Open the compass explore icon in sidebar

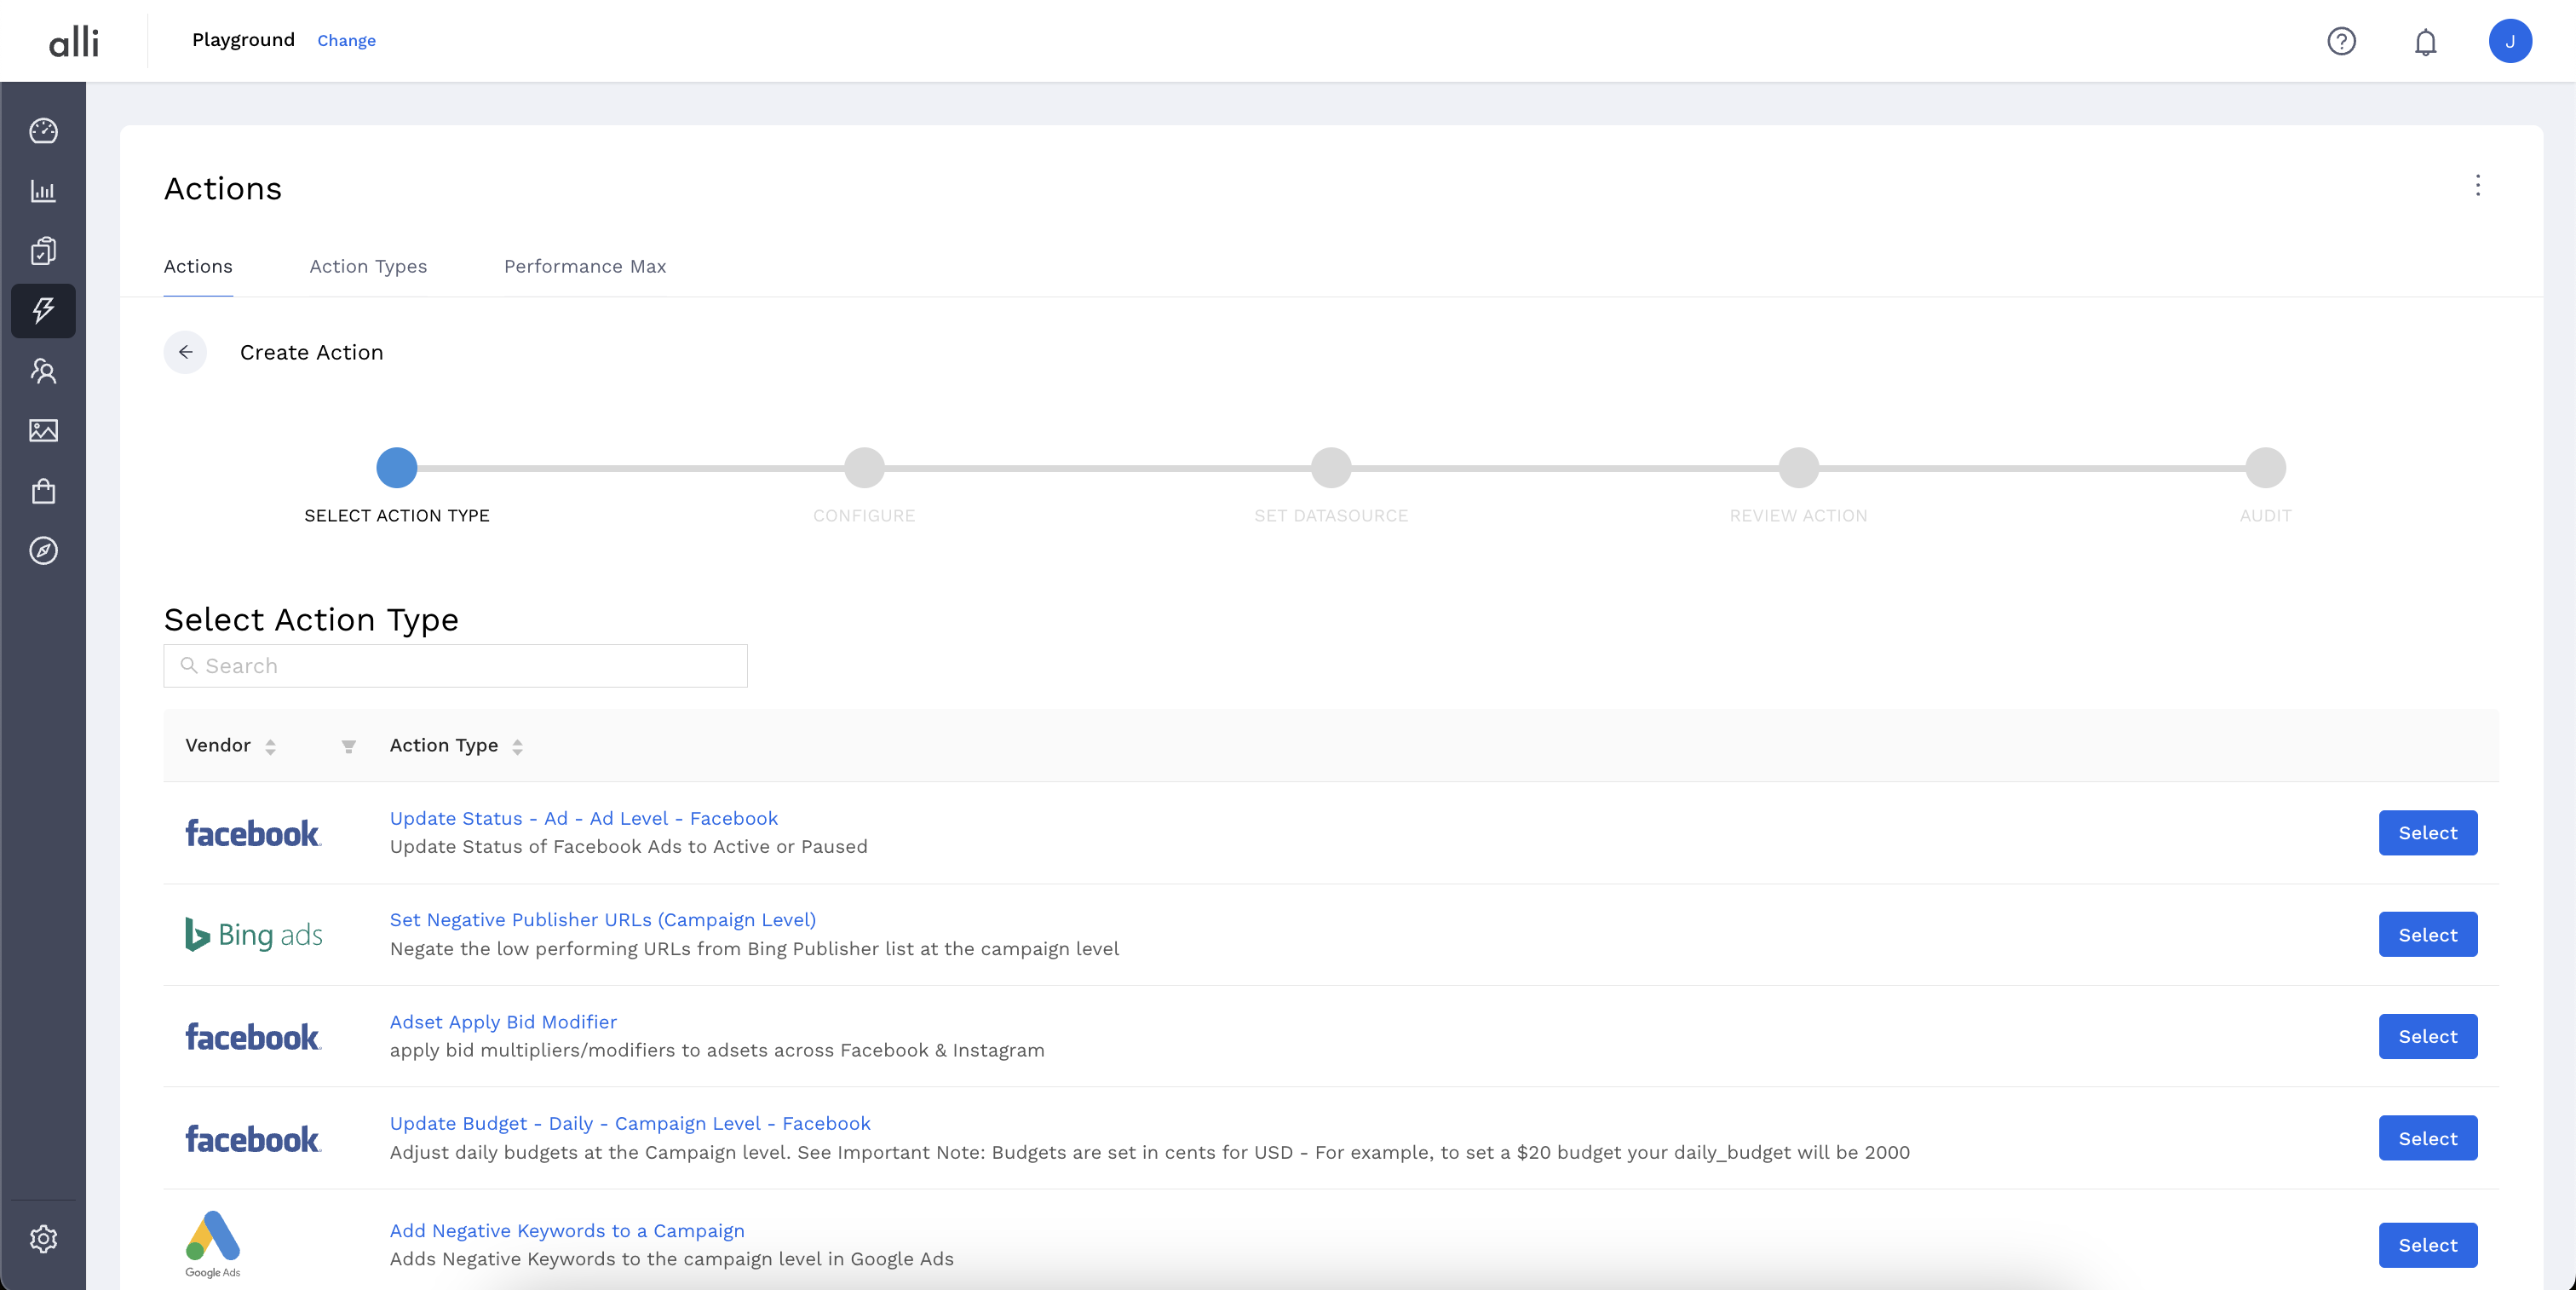click(x=43, y=551)
